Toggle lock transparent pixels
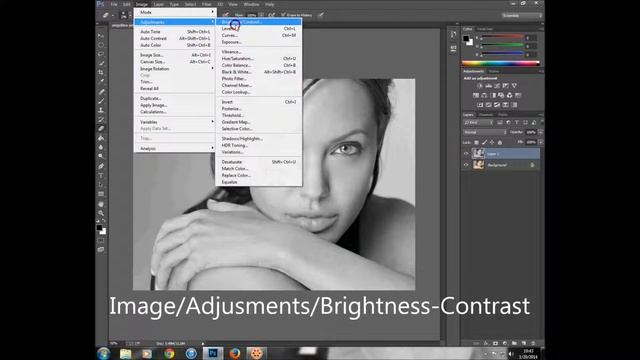Image resolution: width=640 pixels, height=360 pixels. (x=476, y=142)
